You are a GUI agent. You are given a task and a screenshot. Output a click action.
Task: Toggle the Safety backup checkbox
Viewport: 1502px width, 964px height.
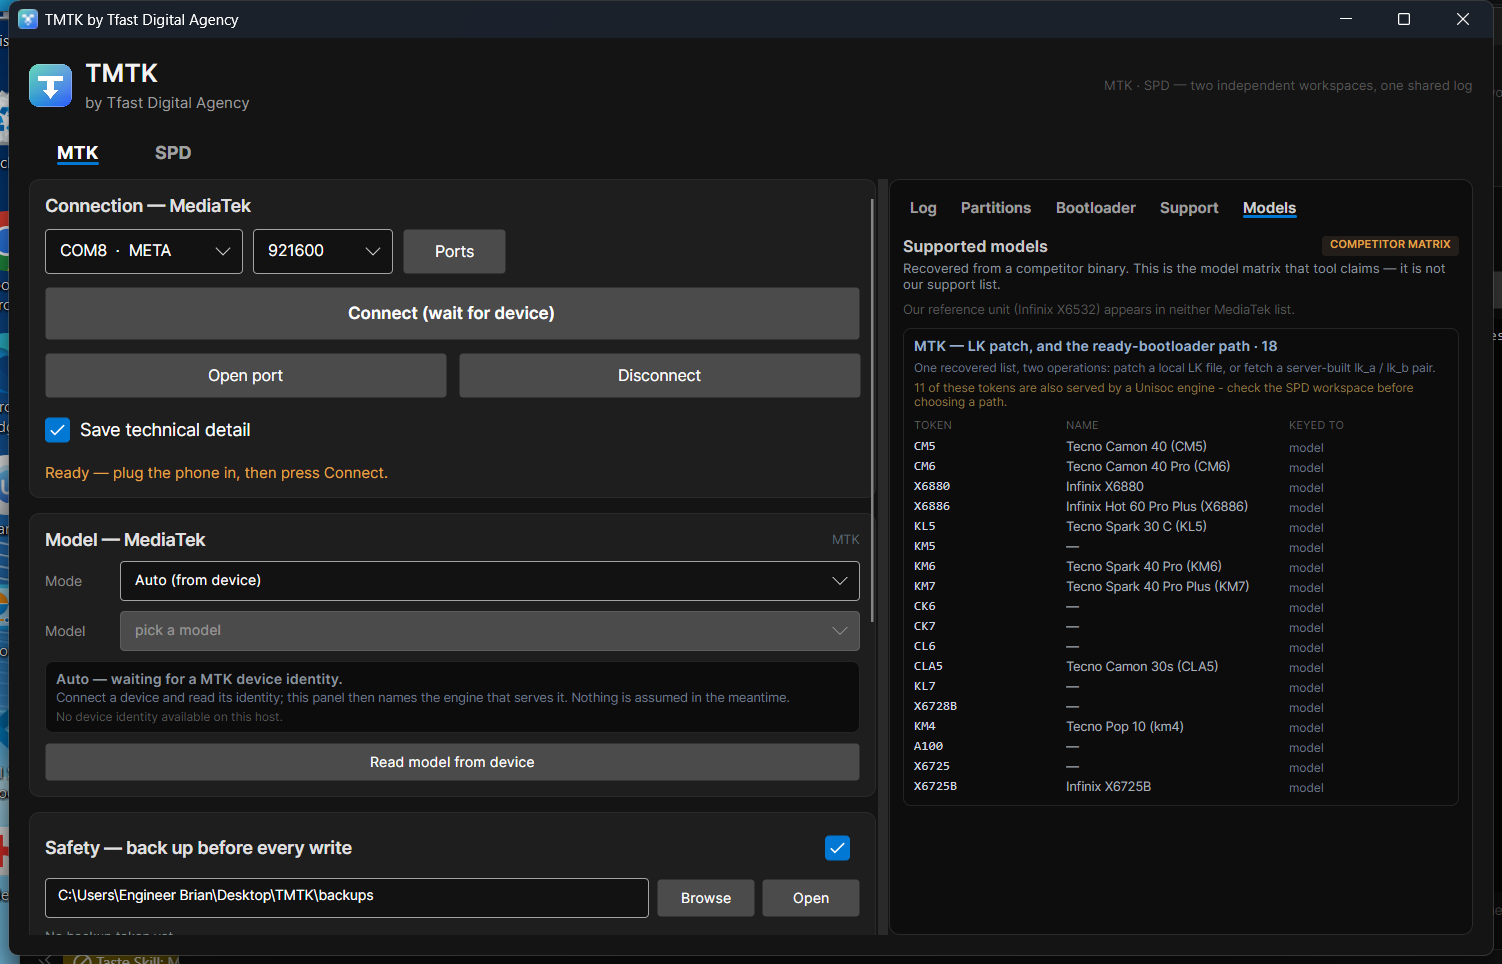tap(837, 848)
